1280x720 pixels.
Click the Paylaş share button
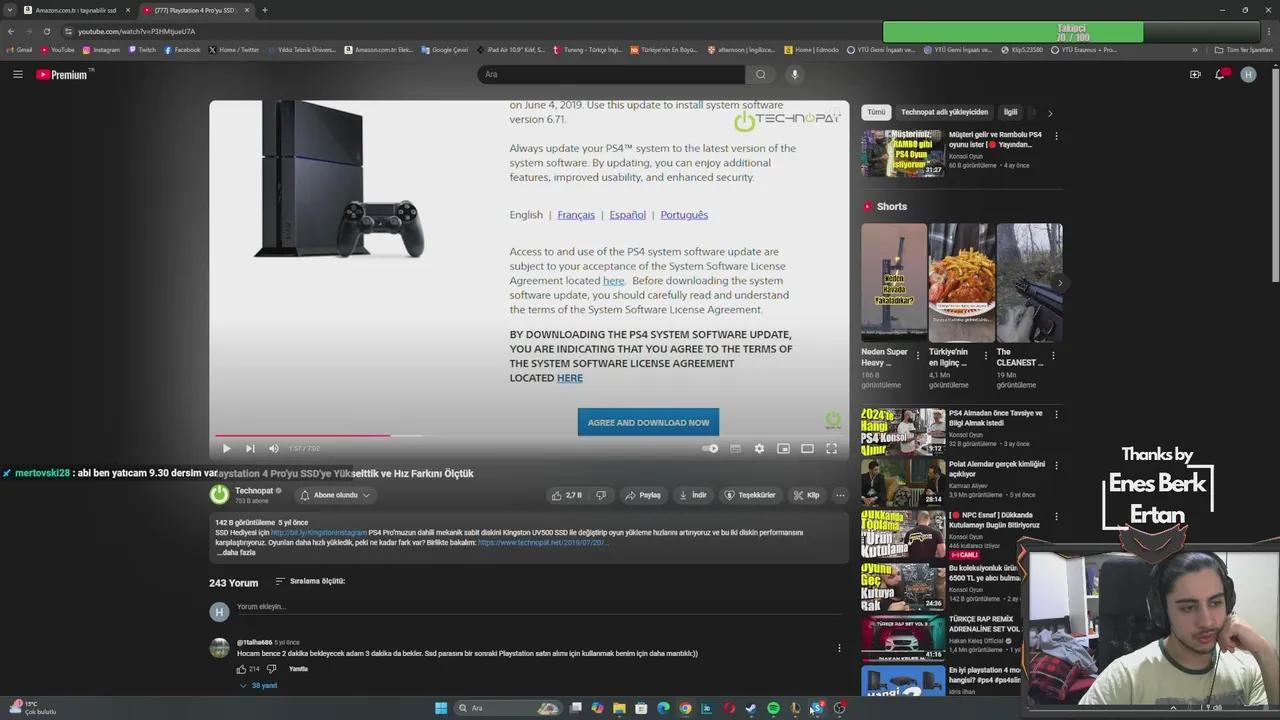click(x=643, y=495)
